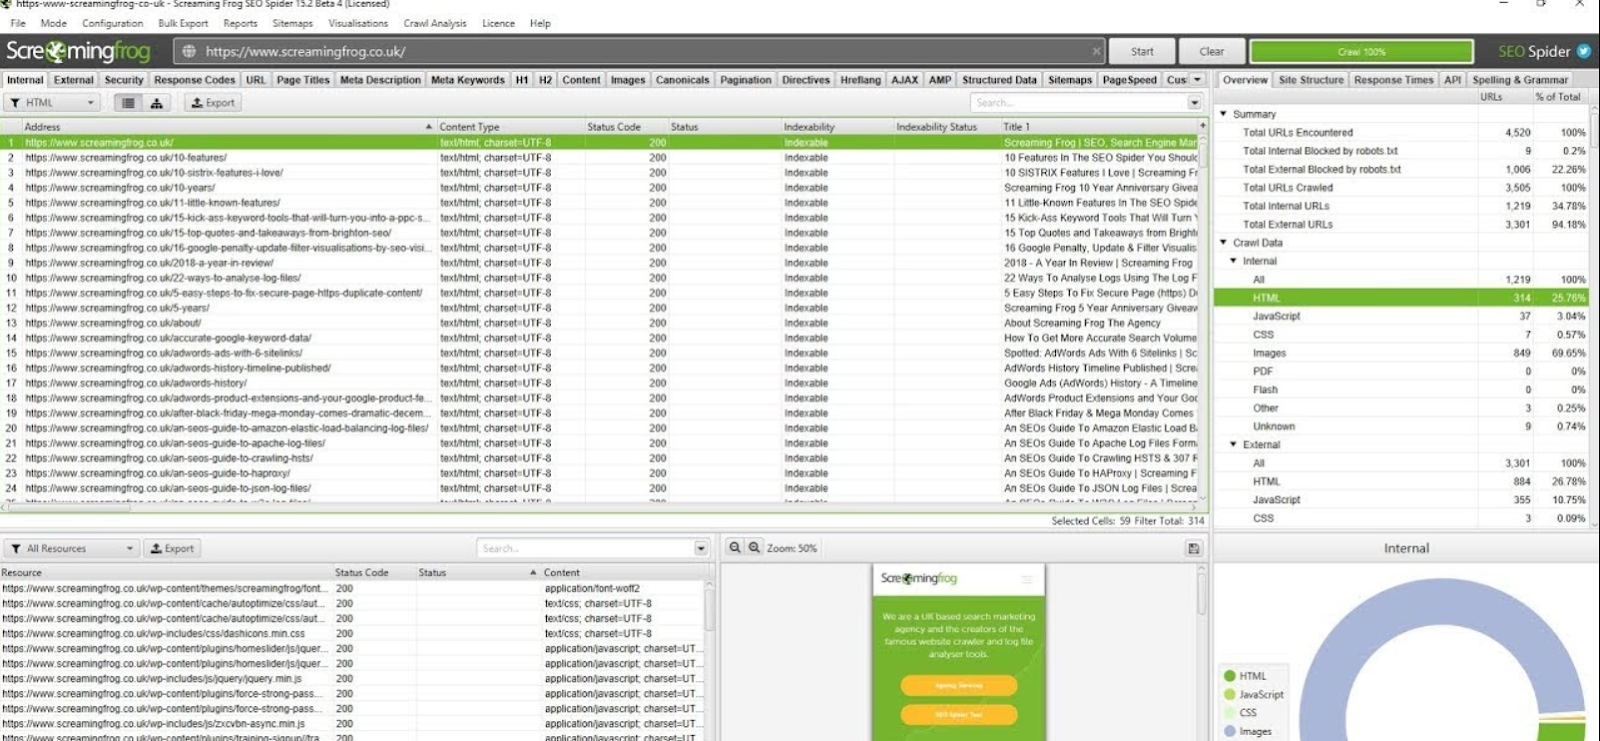Click the rendered page thumbnail preview

click(x=958, y=652)
